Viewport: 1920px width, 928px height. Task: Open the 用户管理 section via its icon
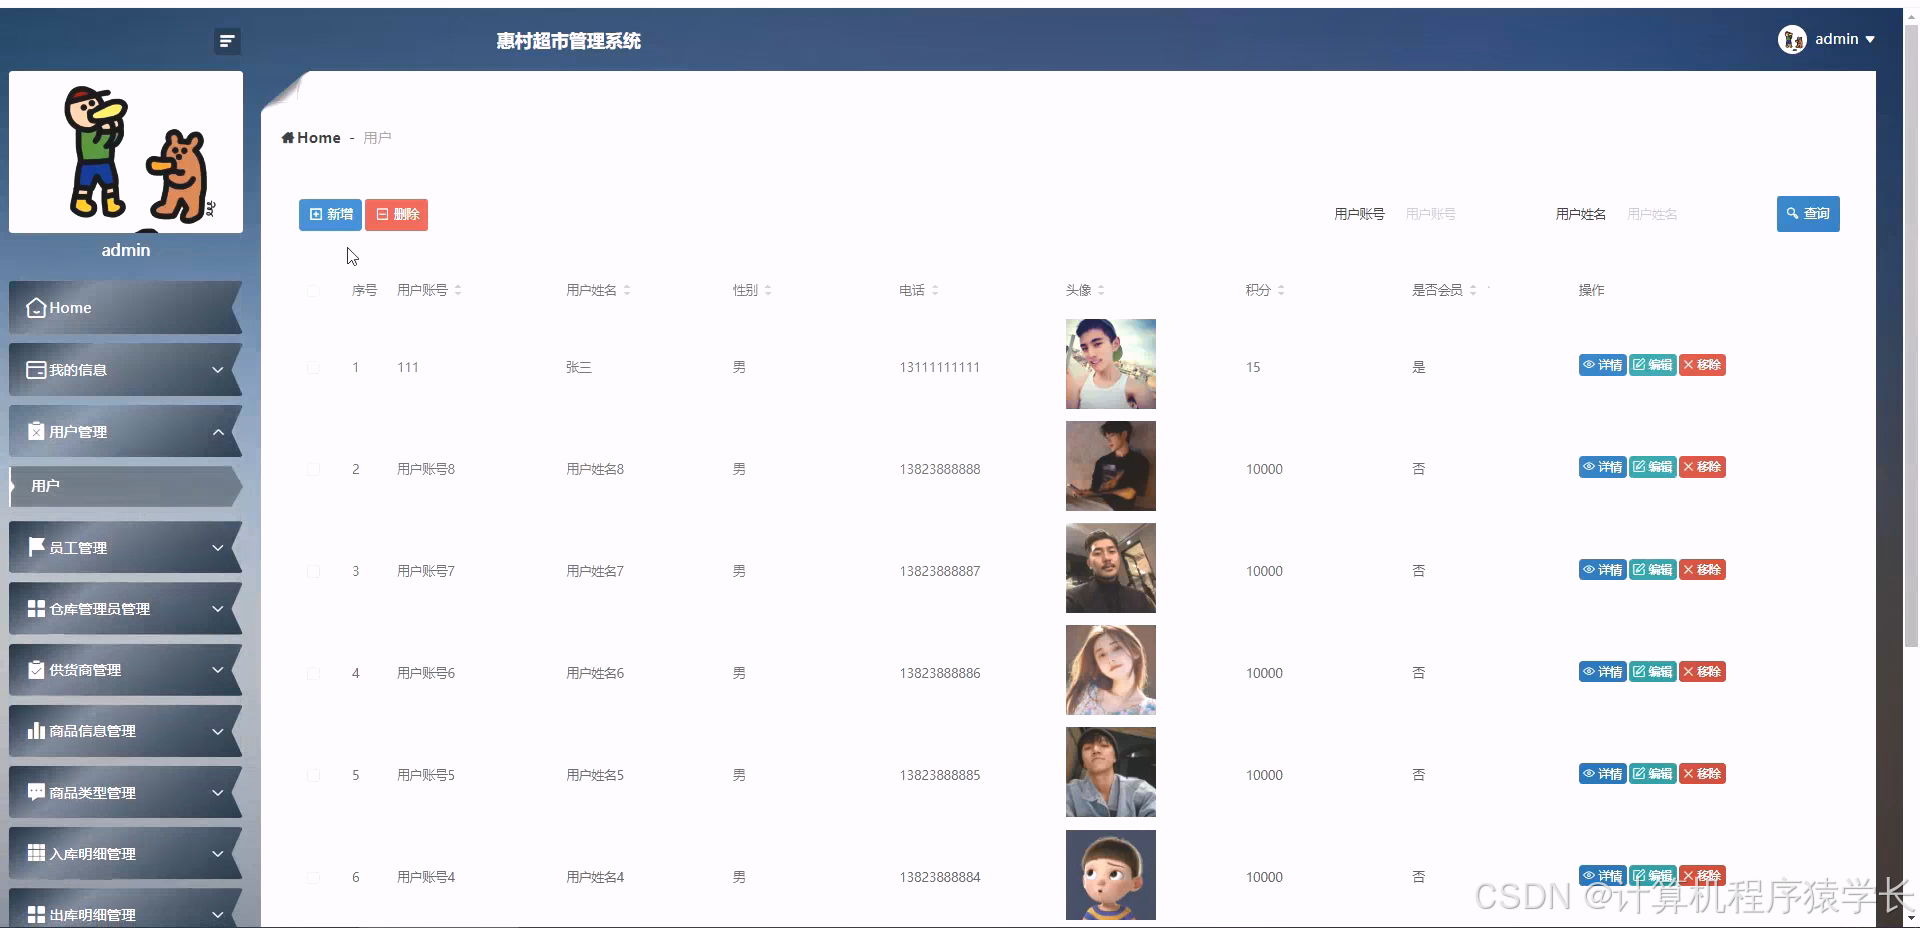[x=35, y=431]
